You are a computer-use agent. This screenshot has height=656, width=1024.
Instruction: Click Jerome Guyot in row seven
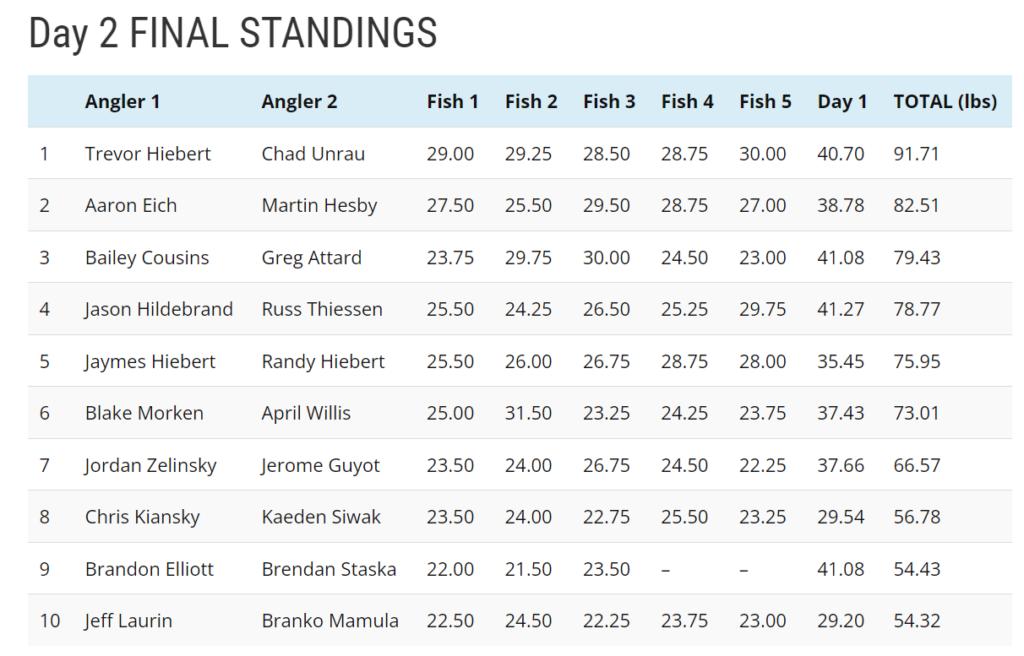tap(321, 466)
